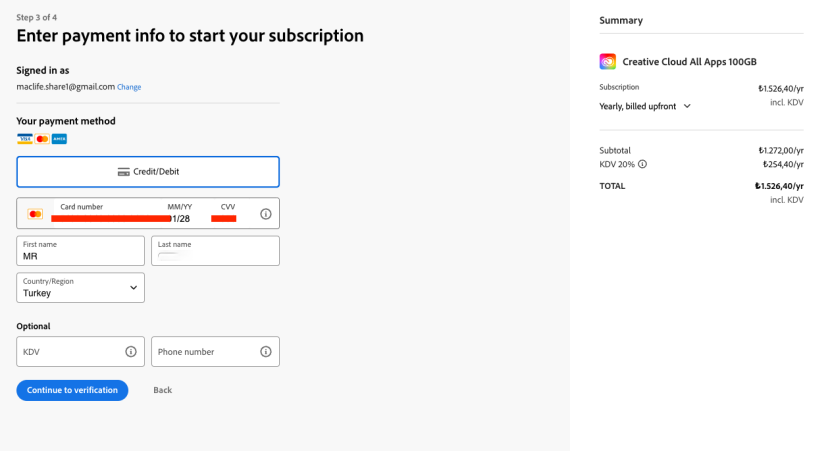Click the Mastercard icon inside card number field
The width and height of the screenshot is (830, 451).
pyautogui.click(x=35, y=214)
